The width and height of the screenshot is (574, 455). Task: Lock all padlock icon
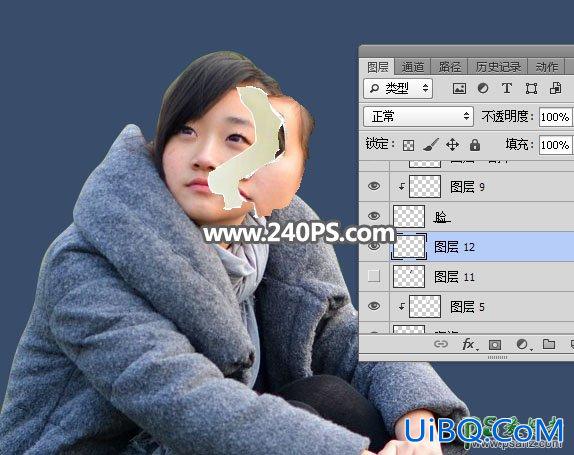(x=475, y=145)
